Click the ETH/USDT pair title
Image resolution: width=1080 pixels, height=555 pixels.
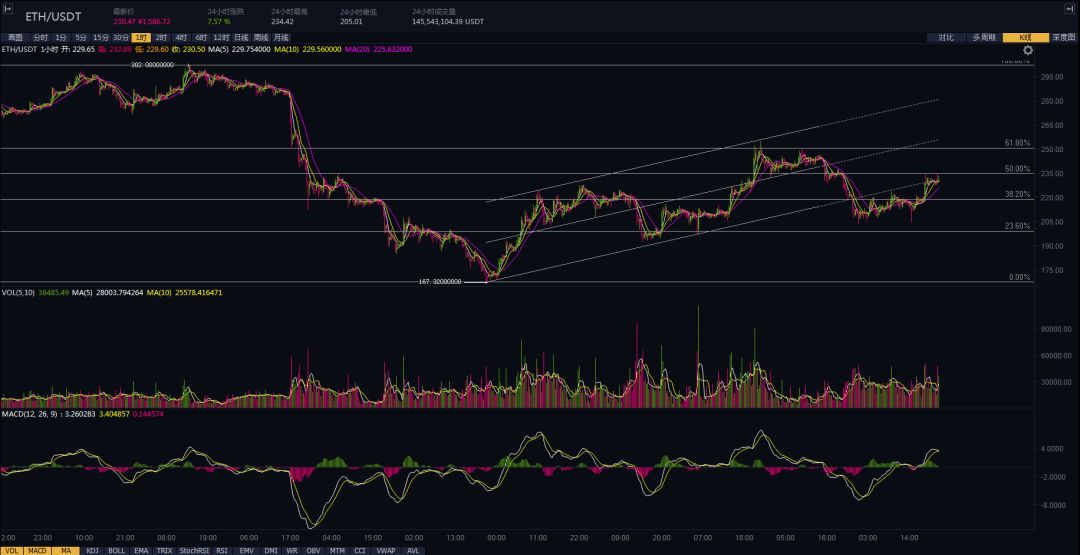click(x=52, y=16)
